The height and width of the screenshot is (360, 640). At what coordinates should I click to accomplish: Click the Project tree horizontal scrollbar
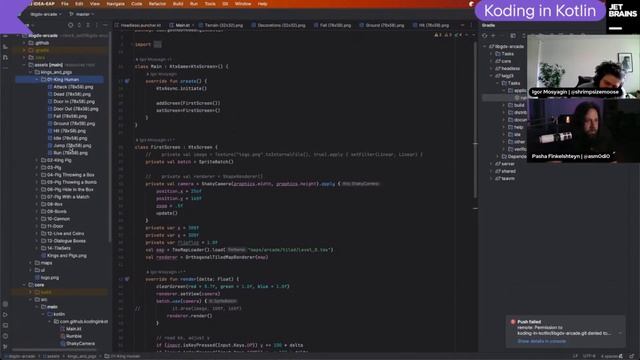coord(55,350)
